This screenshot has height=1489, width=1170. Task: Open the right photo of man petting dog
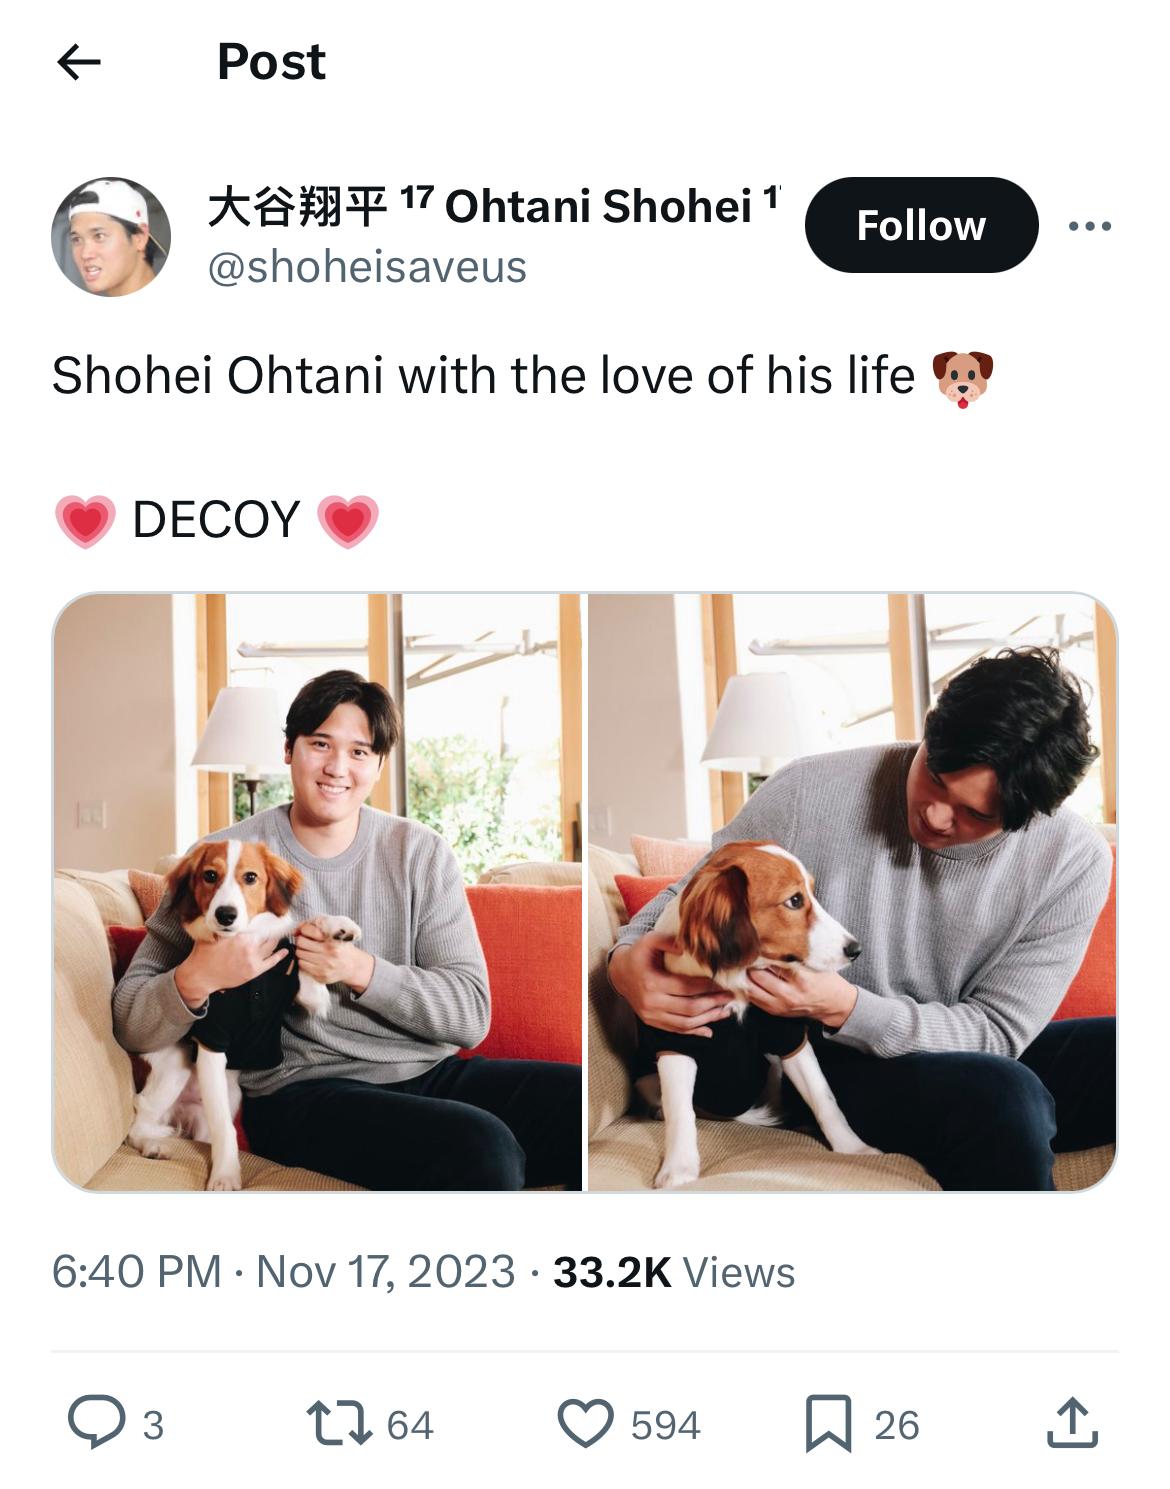pyautogui.click(x=852, y=892)
